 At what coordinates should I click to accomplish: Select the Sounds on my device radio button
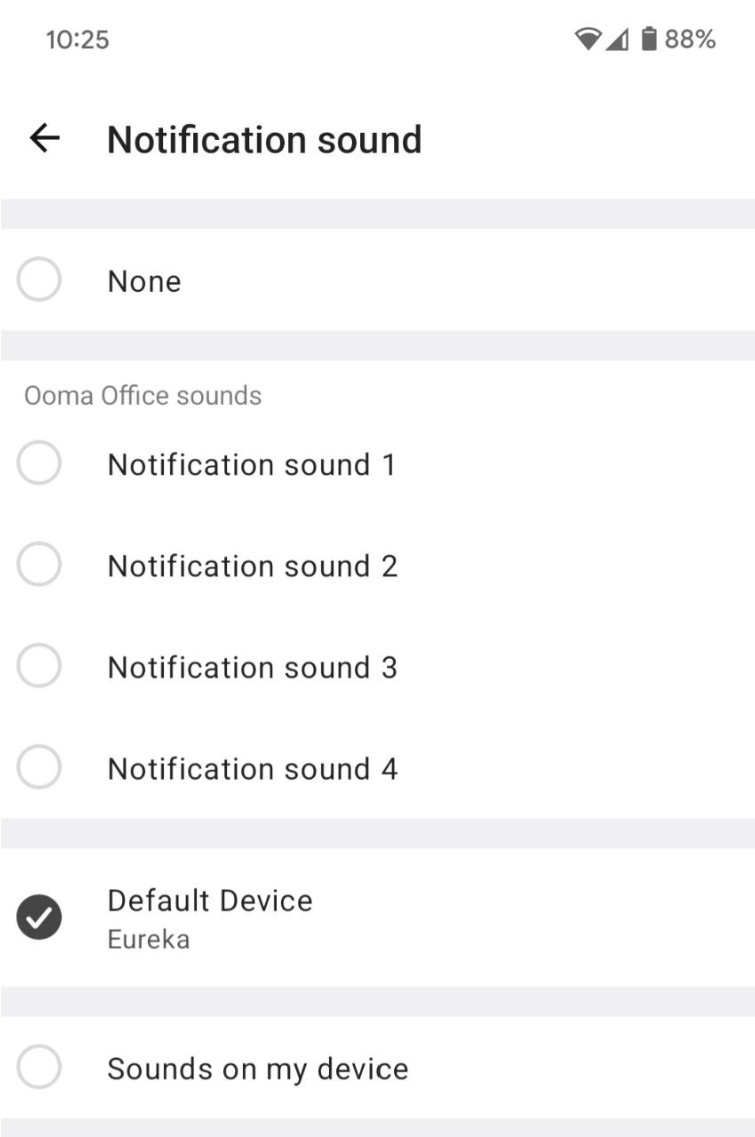(39, 1067)
